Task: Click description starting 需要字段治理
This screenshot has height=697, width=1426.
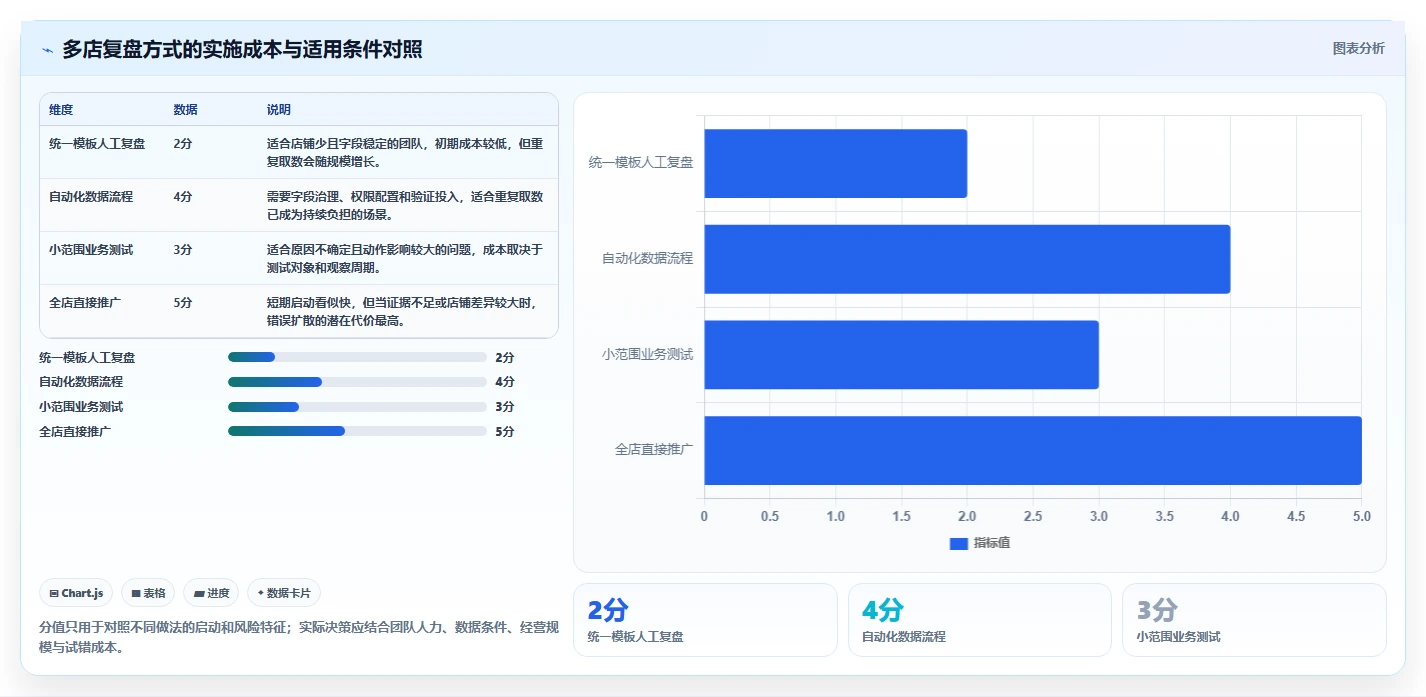Action: (405, 206)
